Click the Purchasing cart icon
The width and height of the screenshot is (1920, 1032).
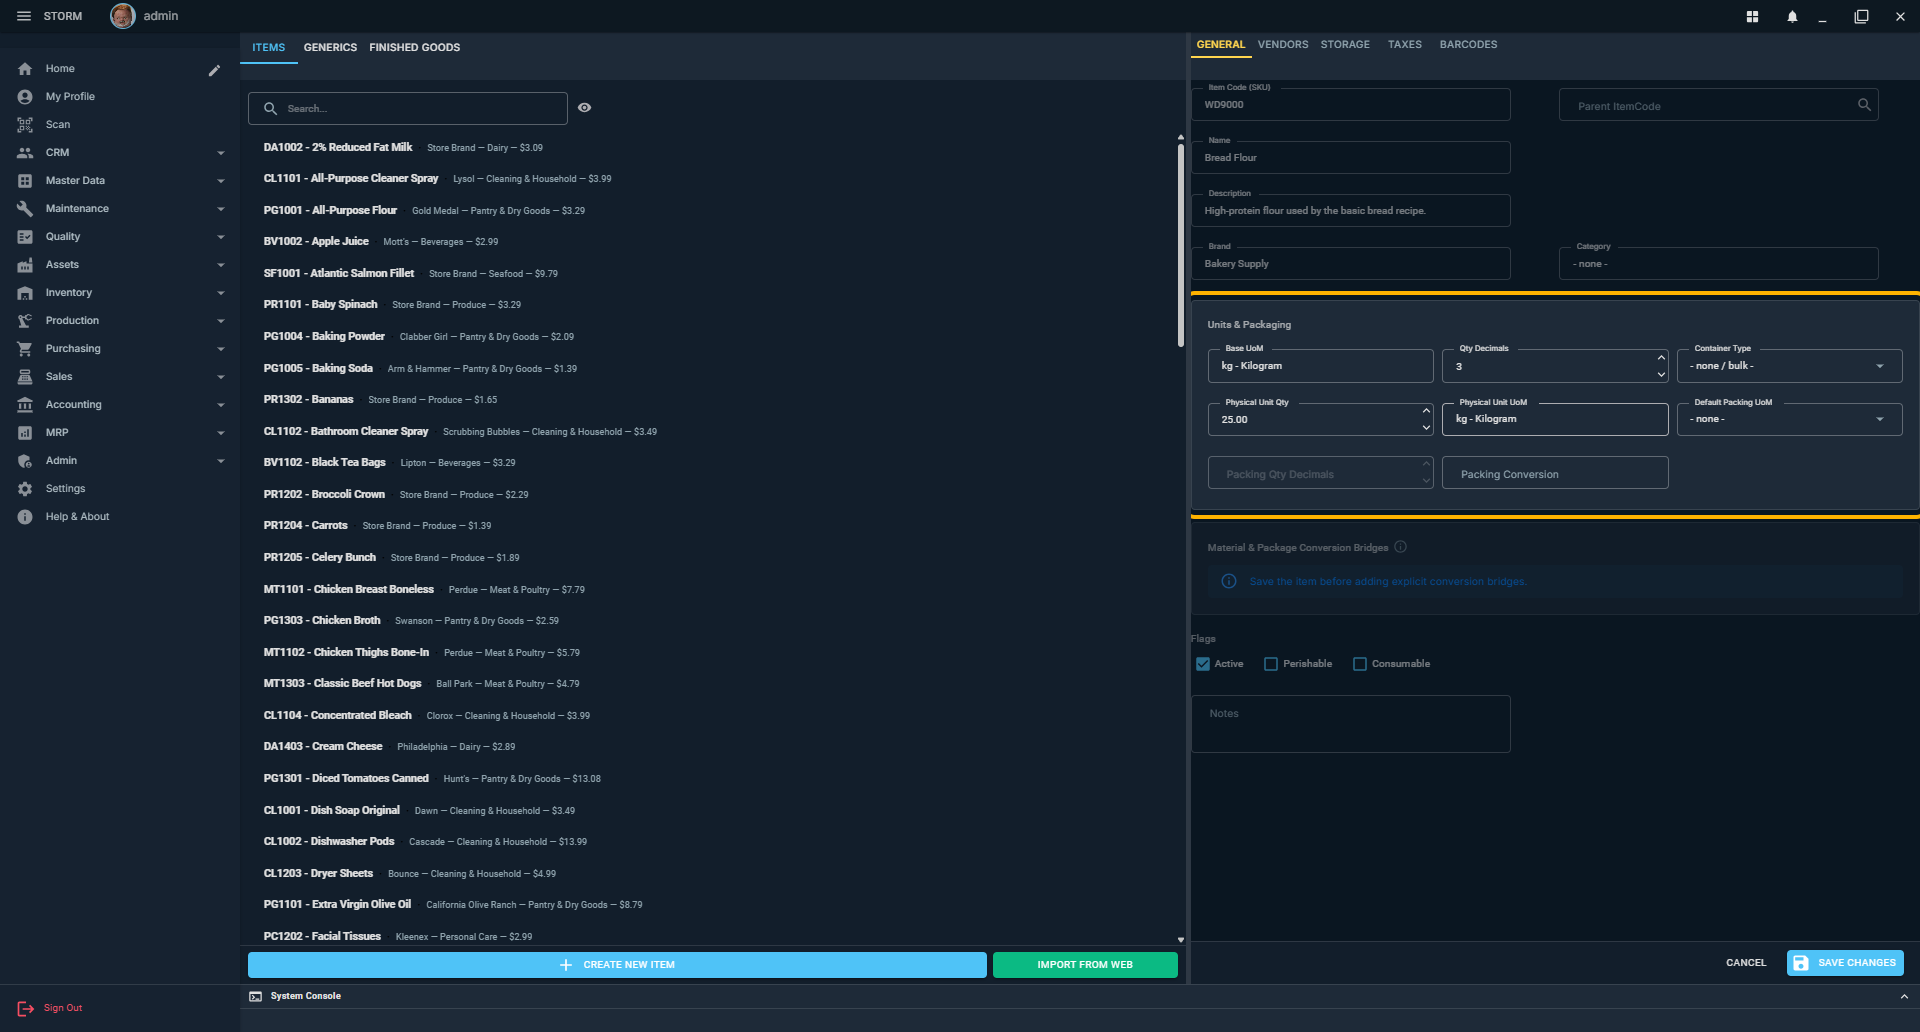(25, 349)
